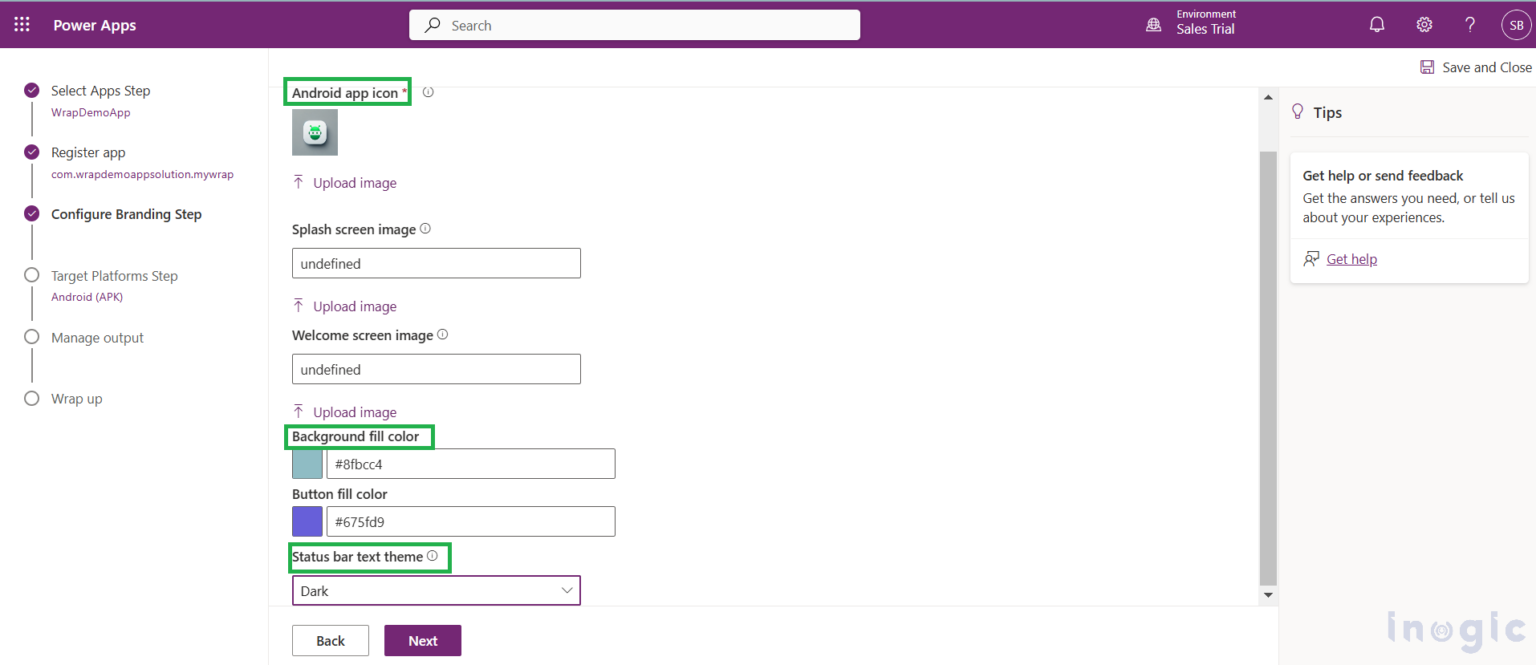
Task: Click the Android app icon info tooltip
Action: click(428, 91)
